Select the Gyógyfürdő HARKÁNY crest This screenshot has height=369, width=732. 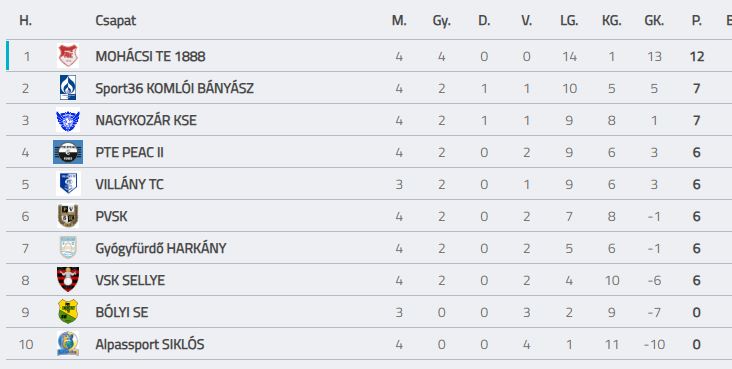point(68,248)
